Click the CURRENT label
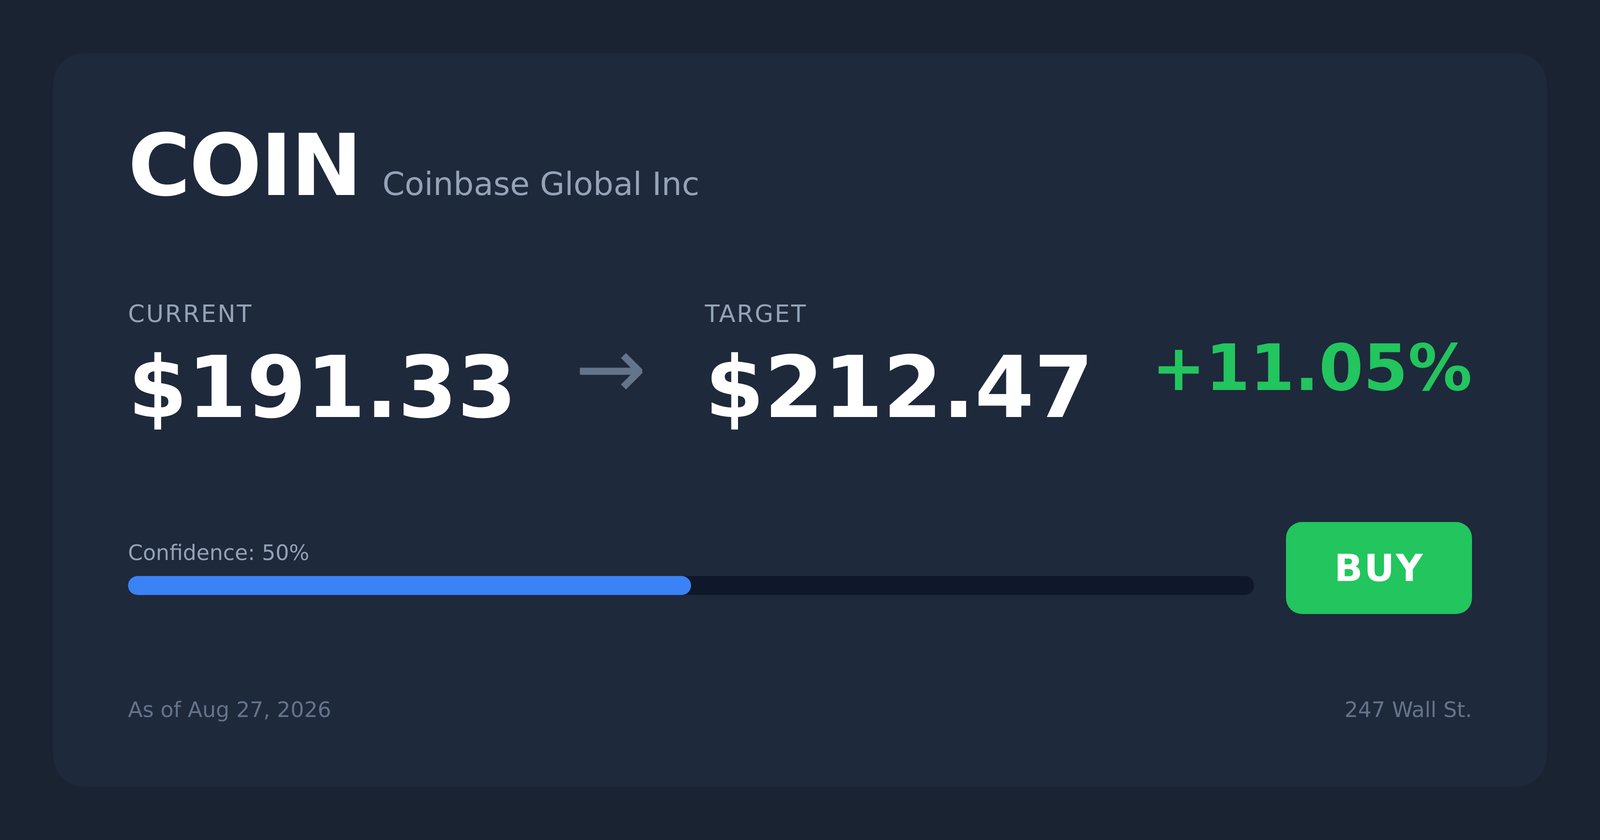1600x840 pixels. (x=190, y=314)
